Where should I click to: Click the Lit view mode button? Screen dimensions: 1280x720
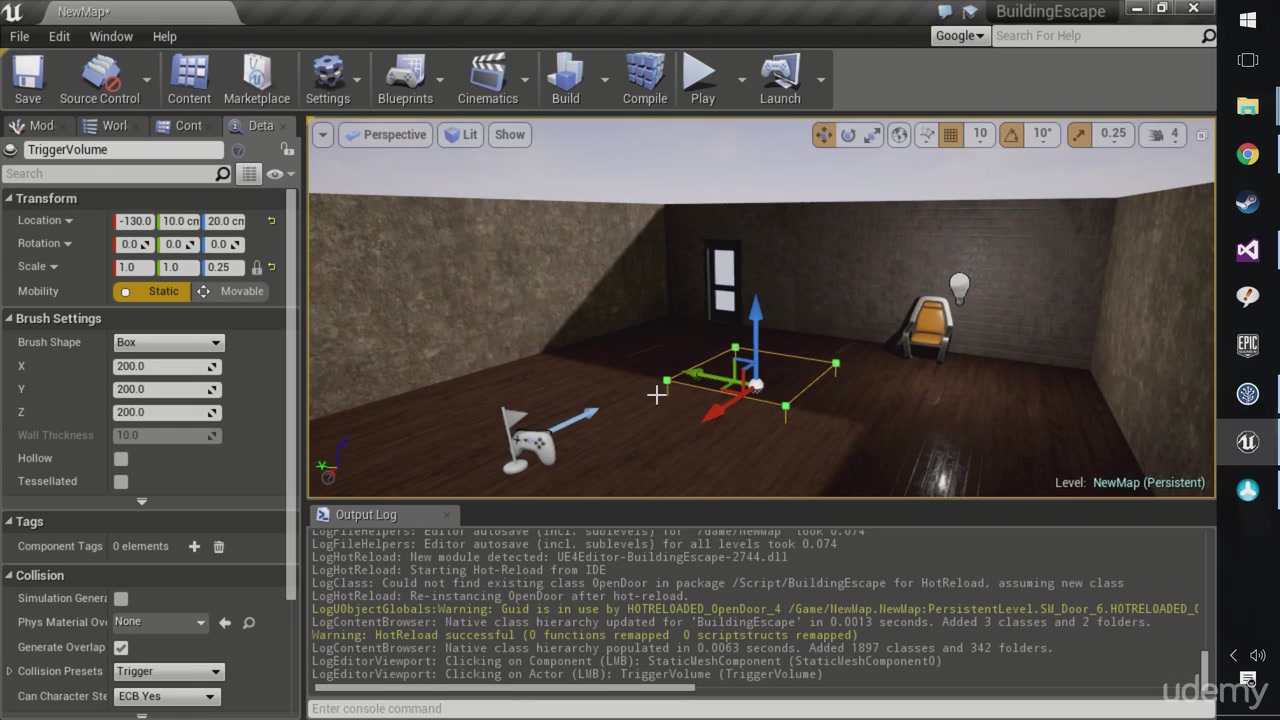[x=461, y=134]
